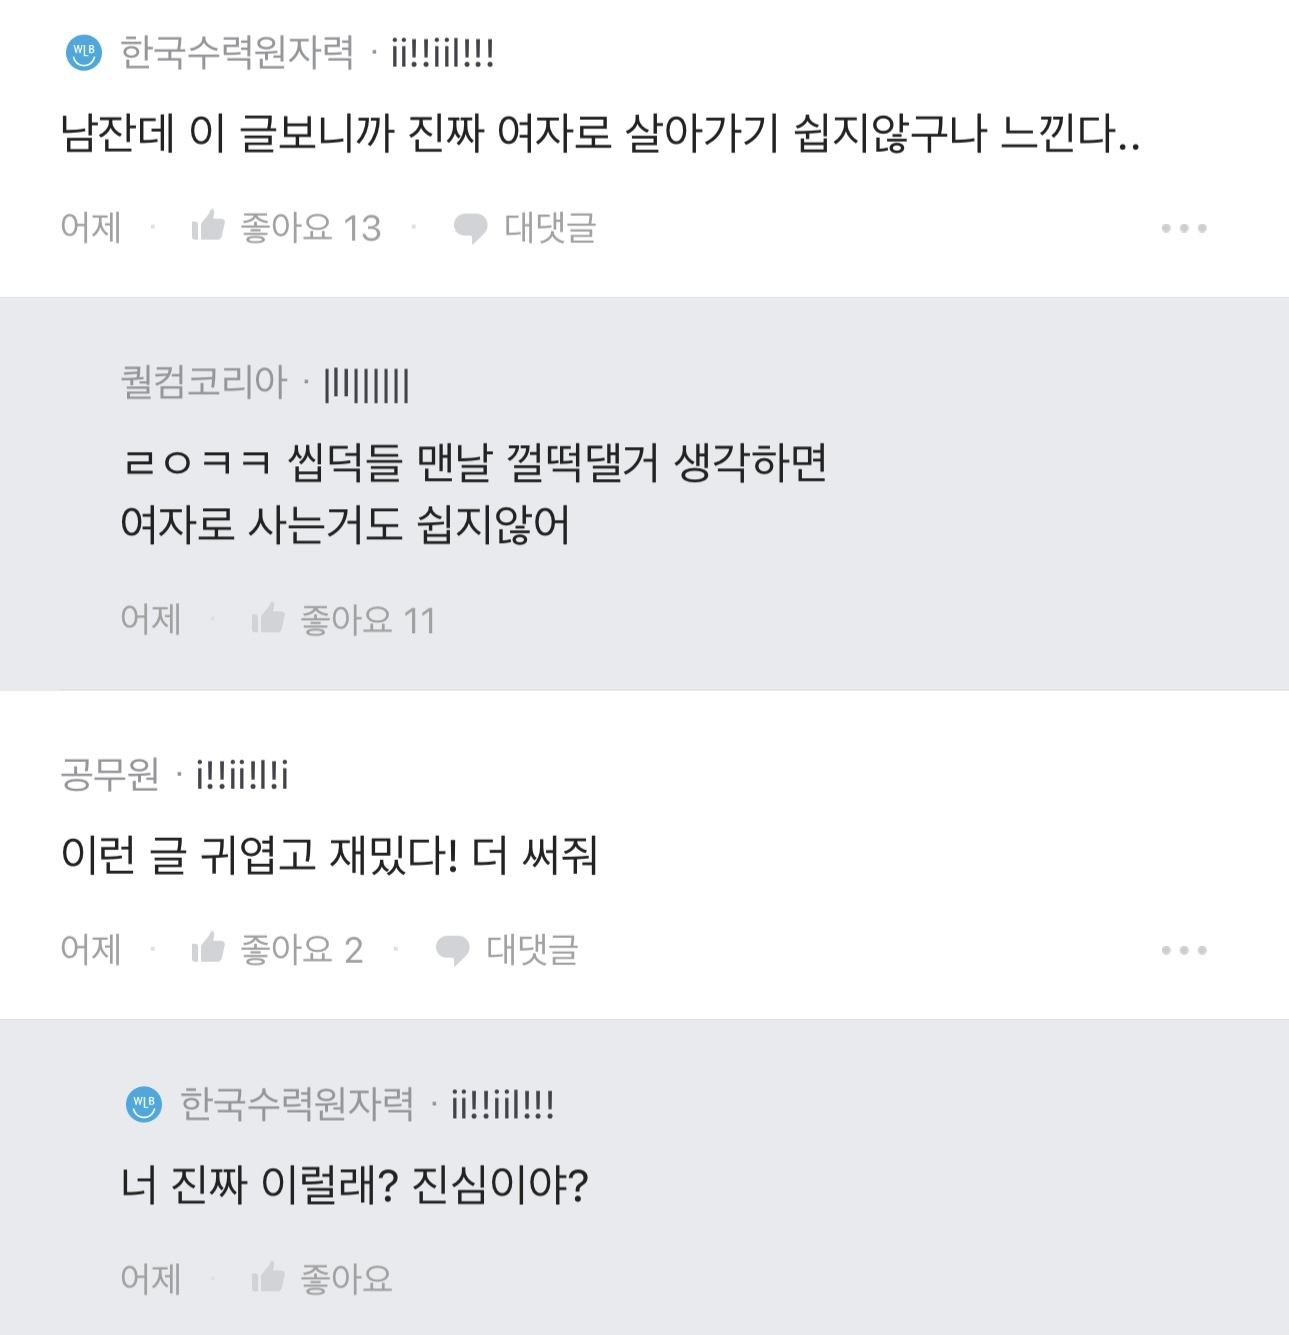
Task: Open more options for 공무원 comment
Action: coord(1184,950)
